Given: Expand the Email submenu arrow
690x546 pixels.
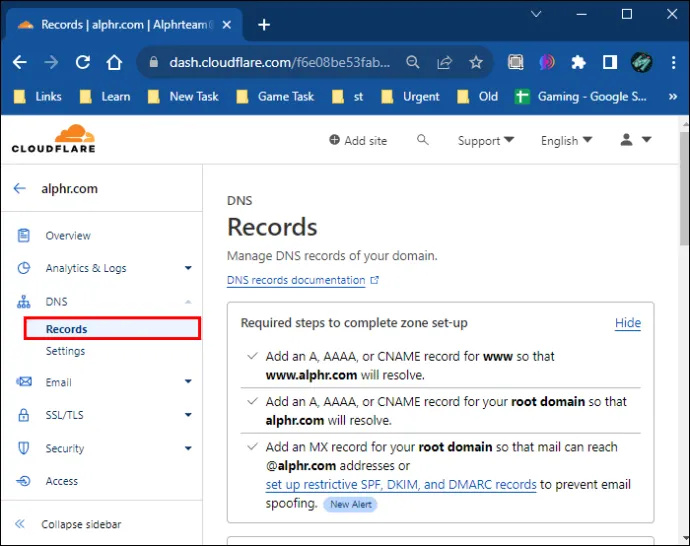Looking at the screenshot, I should [188, 381].
